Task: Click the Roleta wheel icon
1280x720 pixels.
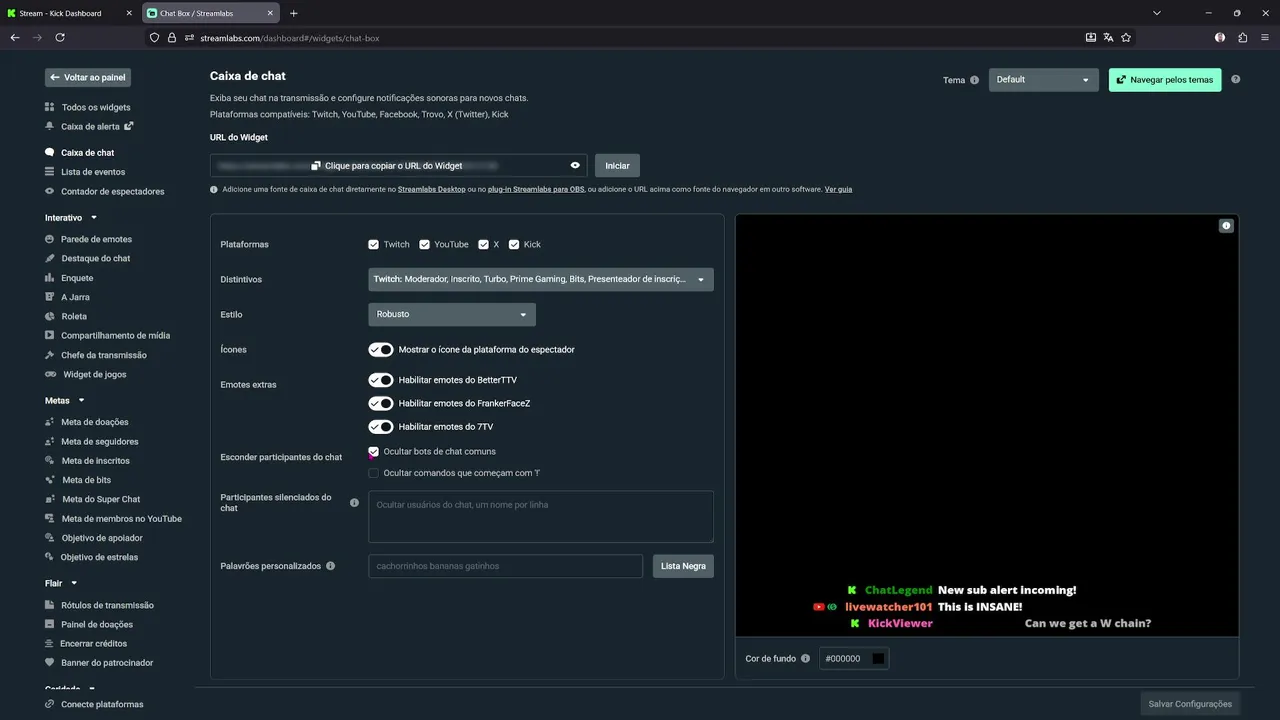Action: [x=50, y=316]
